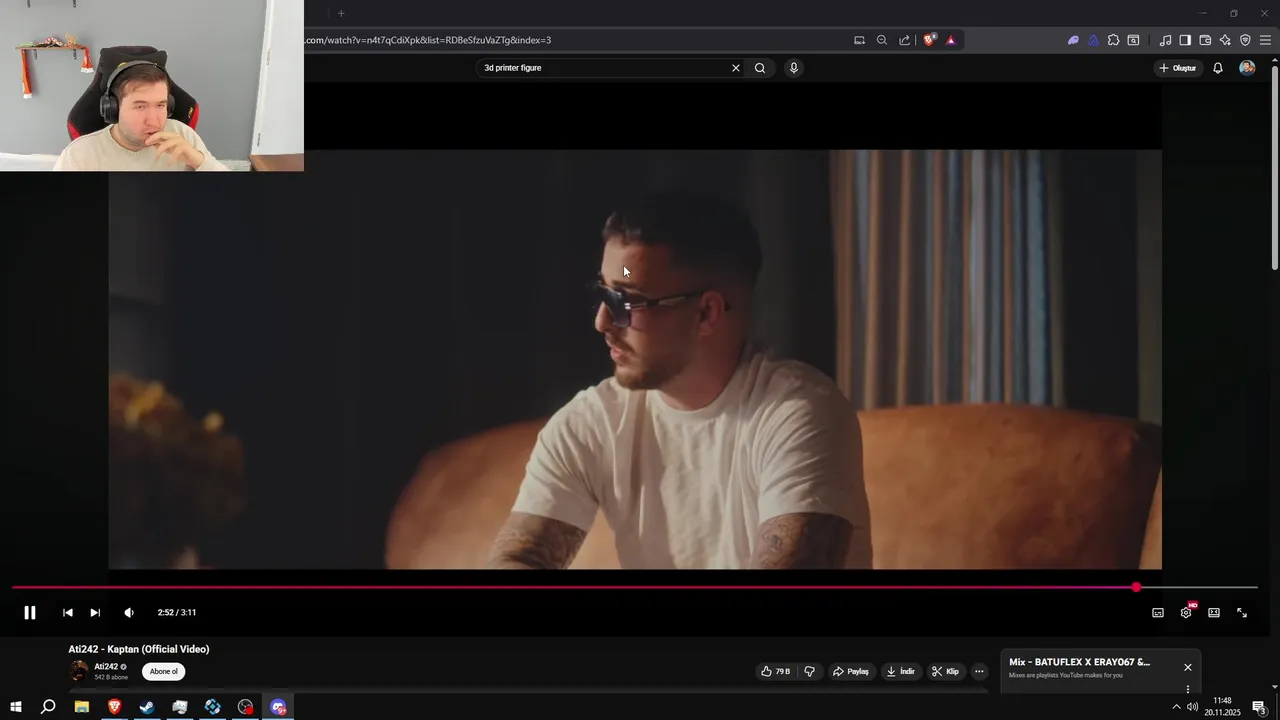Click the install app icon in address bar
This screenshot has height=720, width=1280.
point(859,40)
